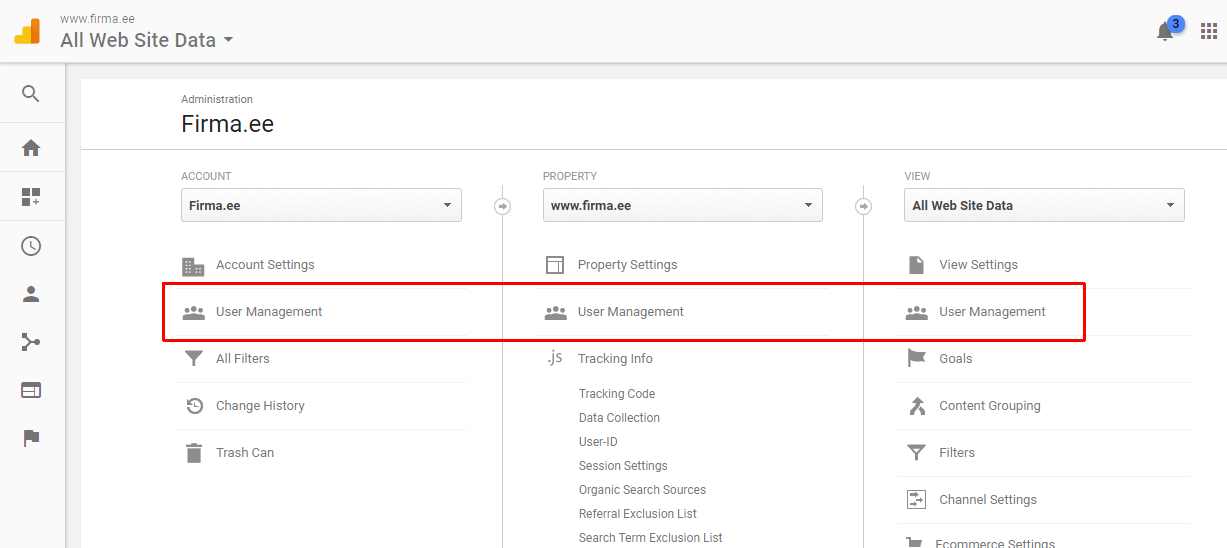Open Tracking Code under Tracking Info
The height and width of the screenshot is (548, 1227).
[x=617, y=394]
